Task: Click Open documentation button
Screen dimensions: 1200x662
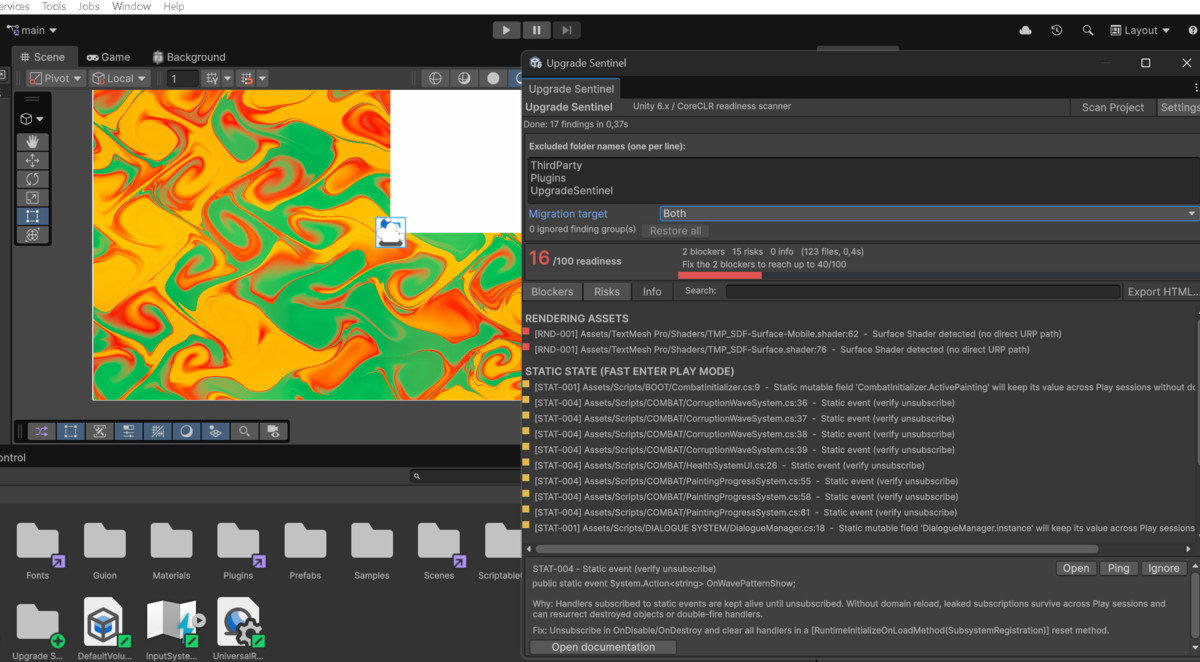Action: click(603, 647)
